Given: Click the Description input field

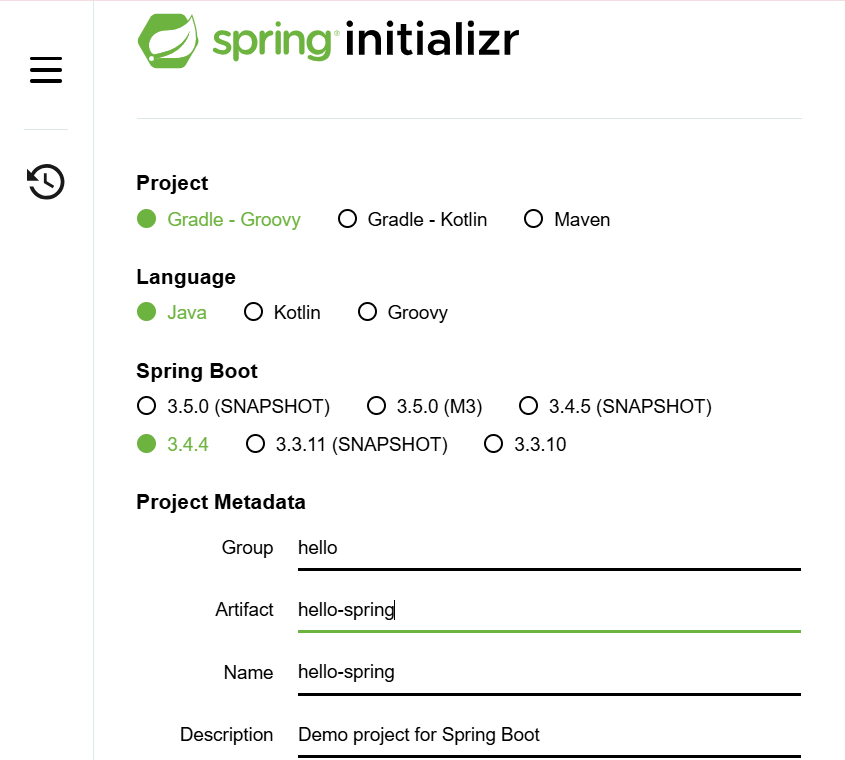Looking at the screenshot, I should tap(549, 735).
